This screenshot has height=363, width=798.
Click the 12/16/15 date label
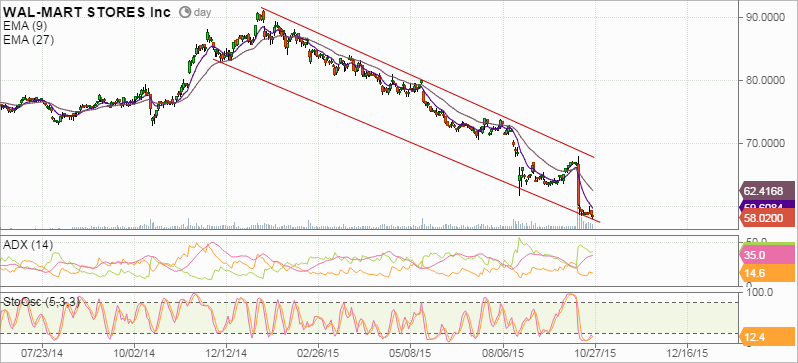688,352
